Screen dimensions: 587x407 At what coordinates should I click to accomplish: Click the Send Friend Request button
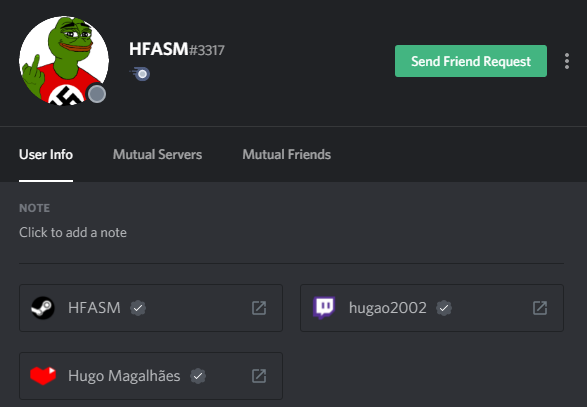pyautogui.click(x=471, y=61)
